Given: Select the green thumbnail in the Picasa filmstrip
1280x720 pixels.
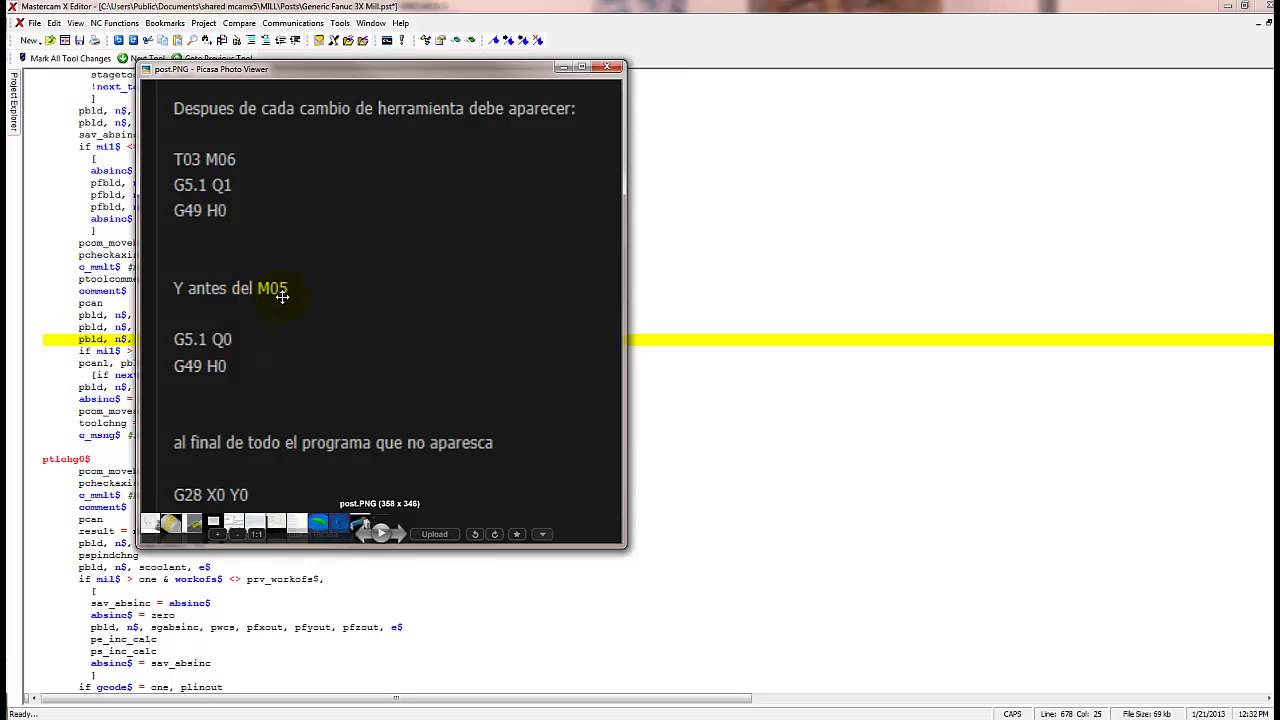Looking at the screenshot, I should tap(318, 523).
